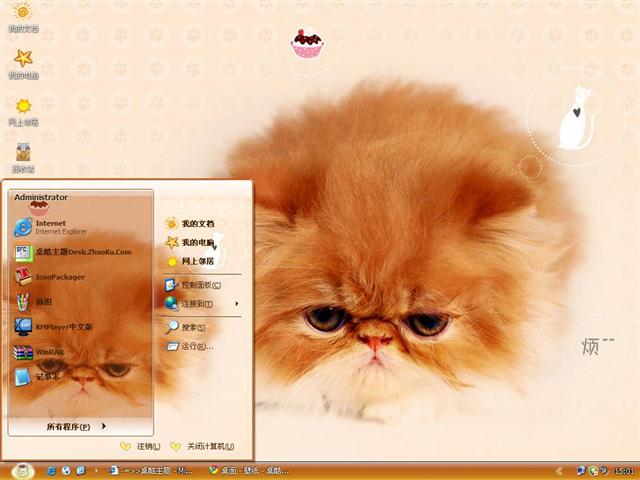Click the second quick launch icon after IE
Viewport: 640px width, 480px height.
pos(66,471)
